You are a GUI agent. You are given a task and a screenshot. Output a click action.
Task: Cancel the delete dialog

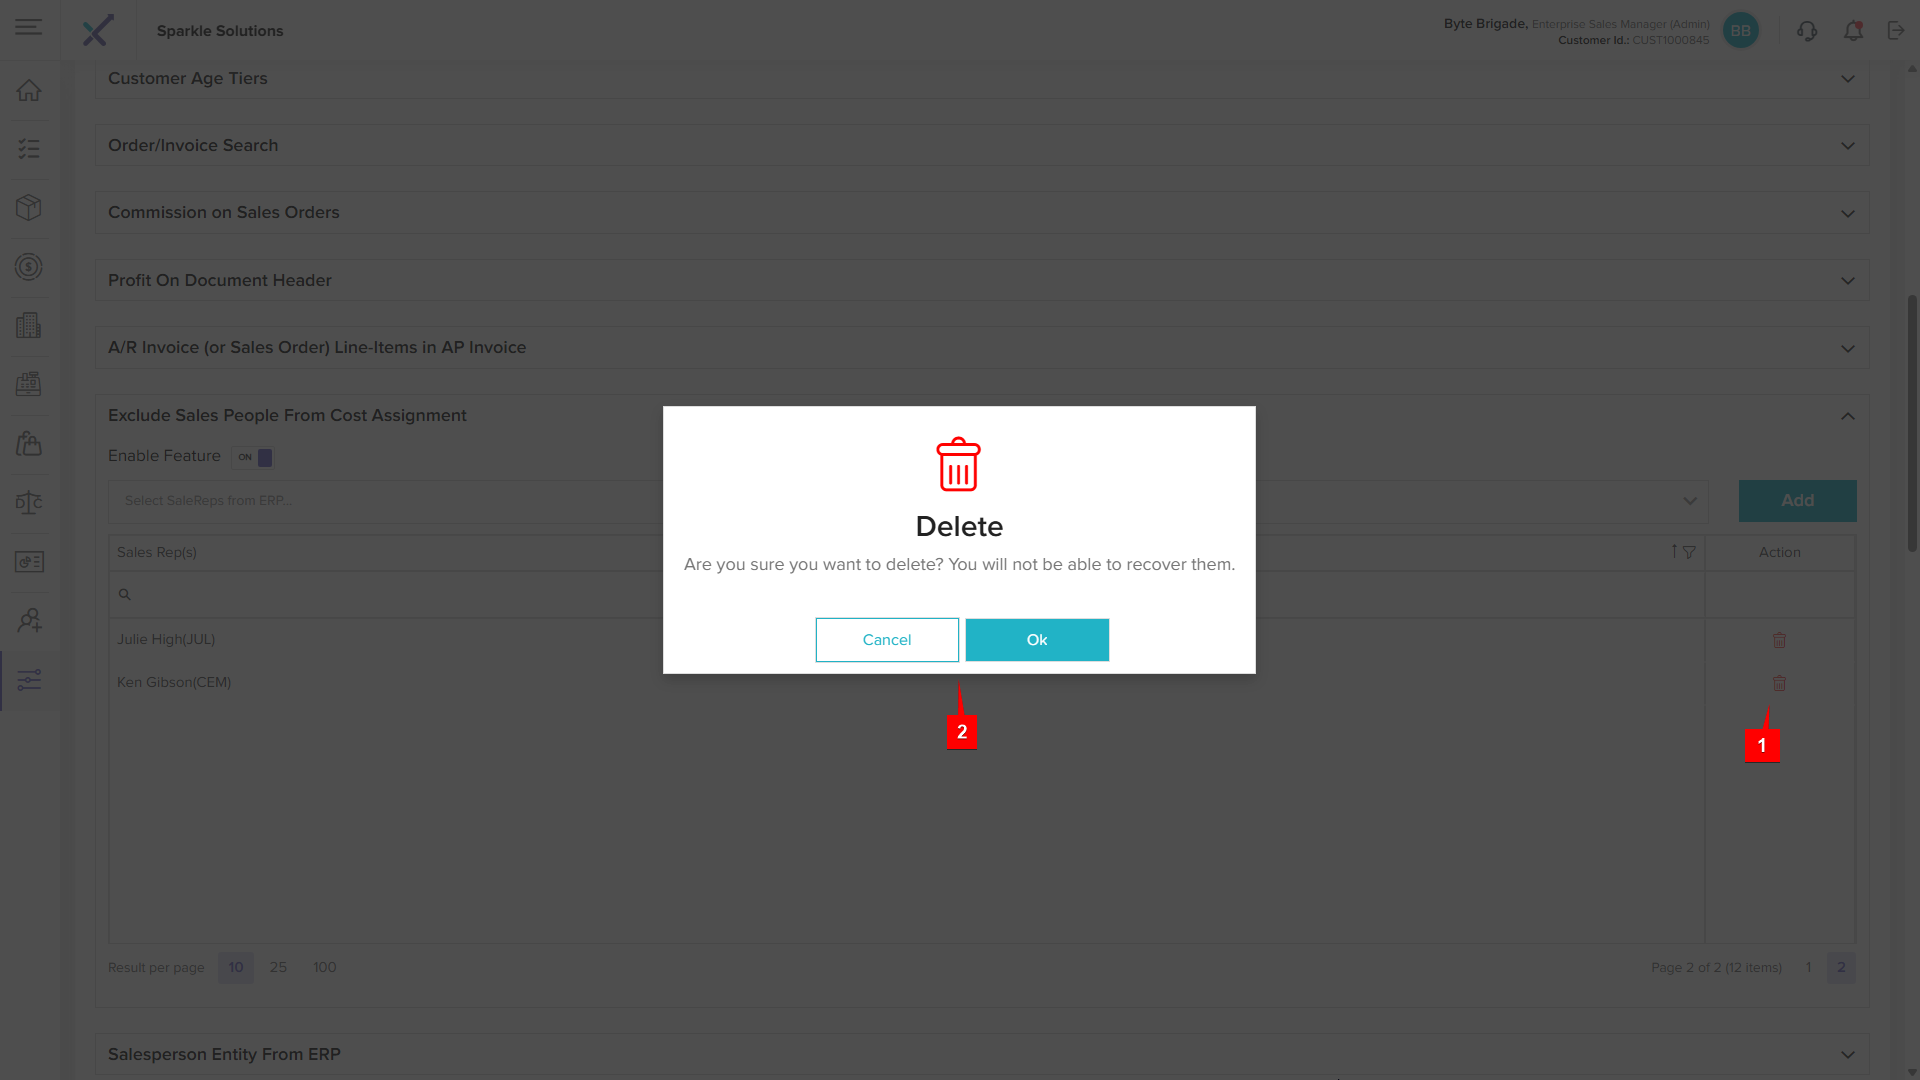(x=886, y=640)
